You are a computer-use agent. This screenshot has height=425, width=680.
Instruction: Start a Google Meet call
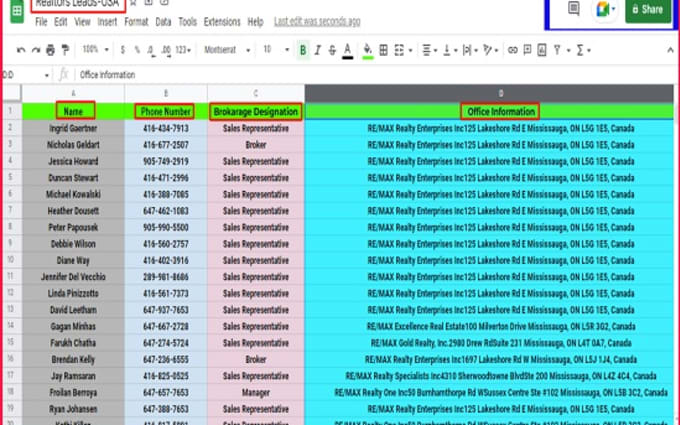tap(604, 9)
